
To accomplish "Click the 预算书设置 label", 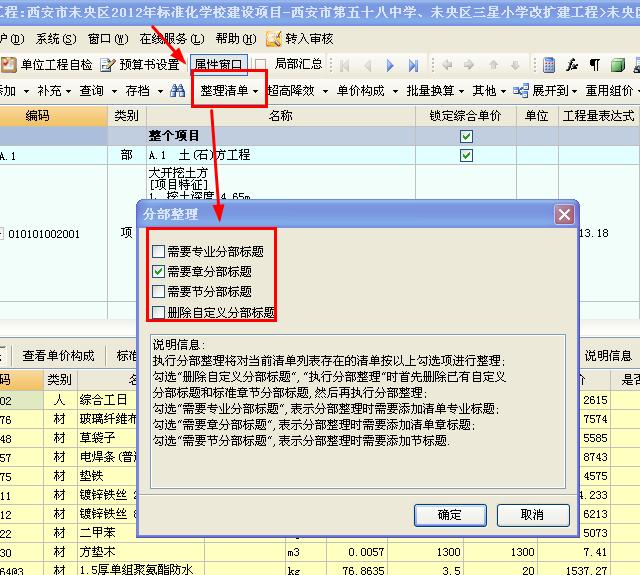I will [150, 64].
